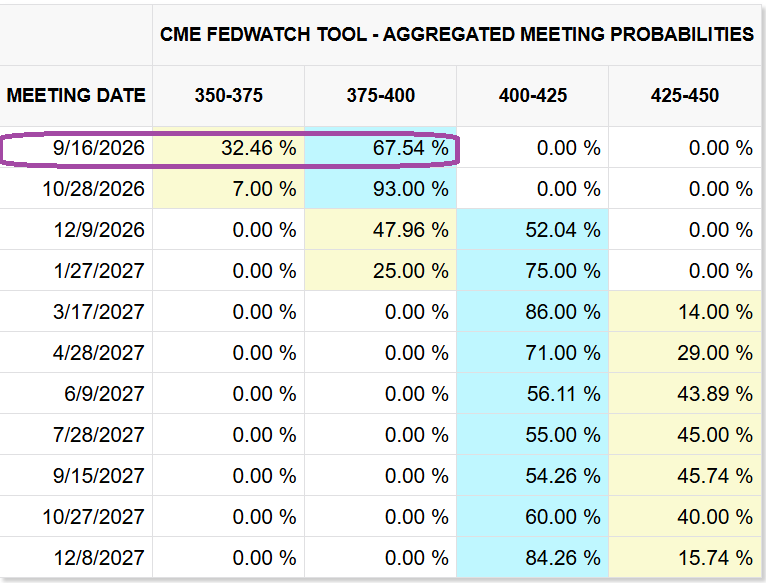Click the 56.11 % cell
Image resolution: width=766 pixels, height=583 pixels.
[x=532, y=393]
